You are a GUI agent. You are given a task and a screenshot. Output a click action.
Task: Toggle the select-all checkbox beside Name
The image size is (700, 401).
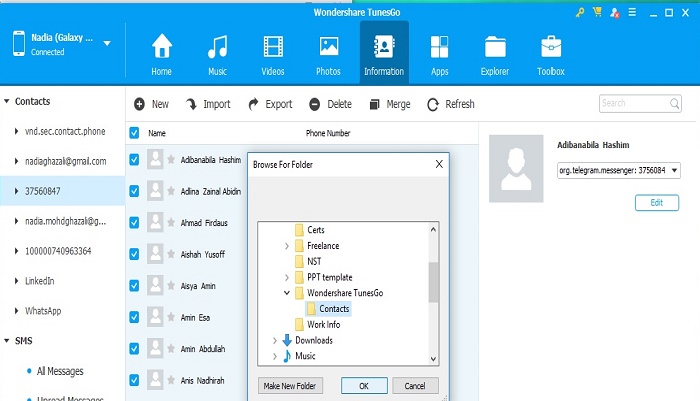click(x=134, y=132)
